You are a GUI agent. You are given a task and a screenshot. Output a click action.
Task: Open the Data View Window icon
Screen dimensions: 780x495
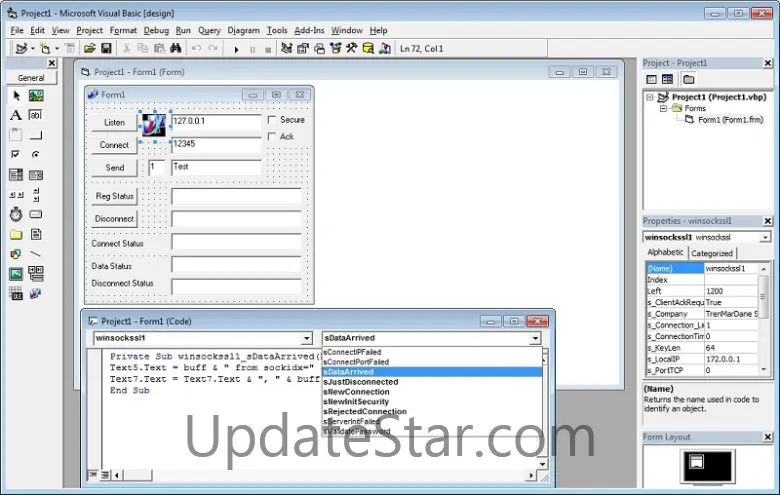coord(368,48)
